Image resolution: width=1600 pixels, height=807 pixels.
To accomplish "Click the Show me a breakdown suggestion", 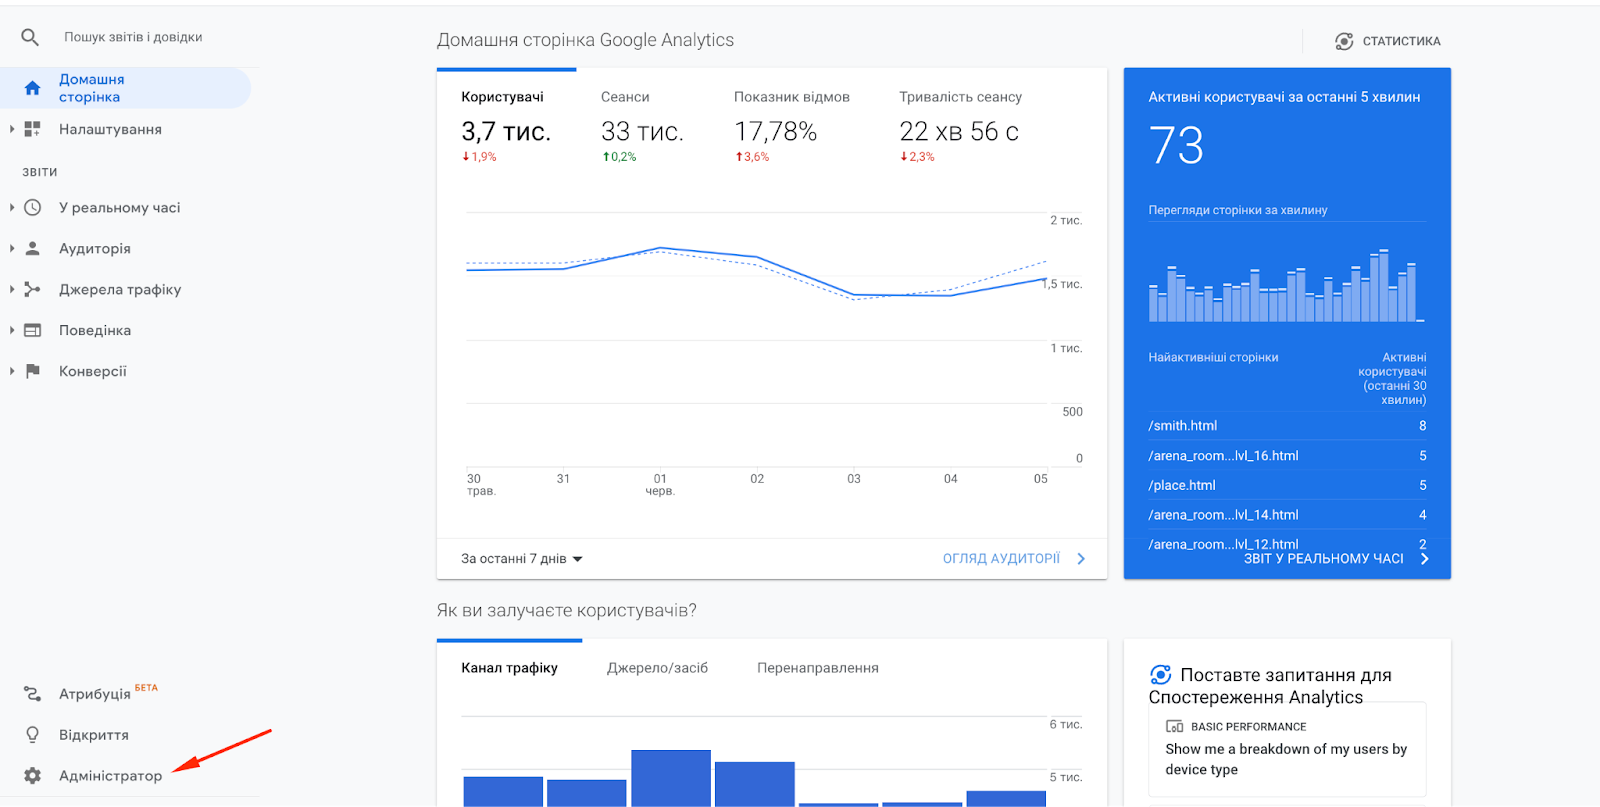I will (x=1286, y=759).
